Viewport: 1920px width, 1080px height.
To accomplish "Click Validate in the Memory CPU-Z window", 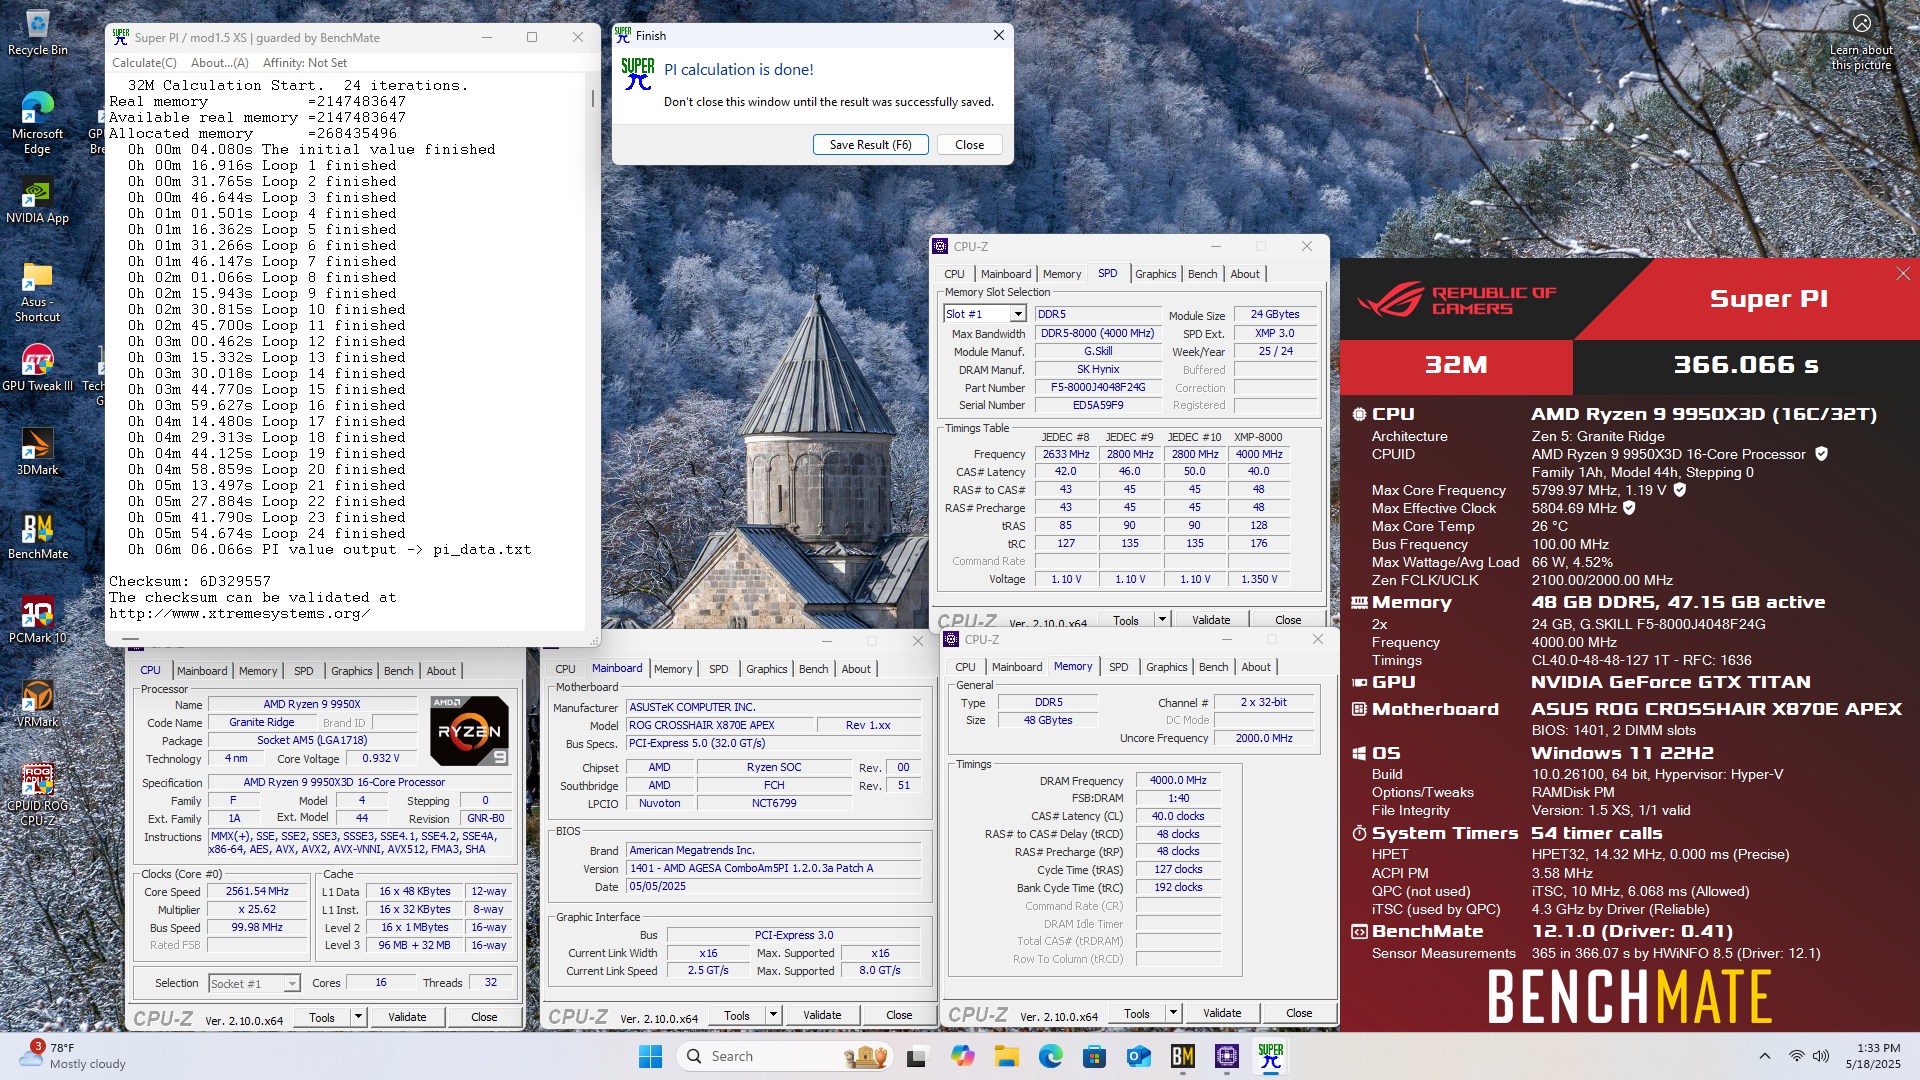I will click(1222, 1013).
